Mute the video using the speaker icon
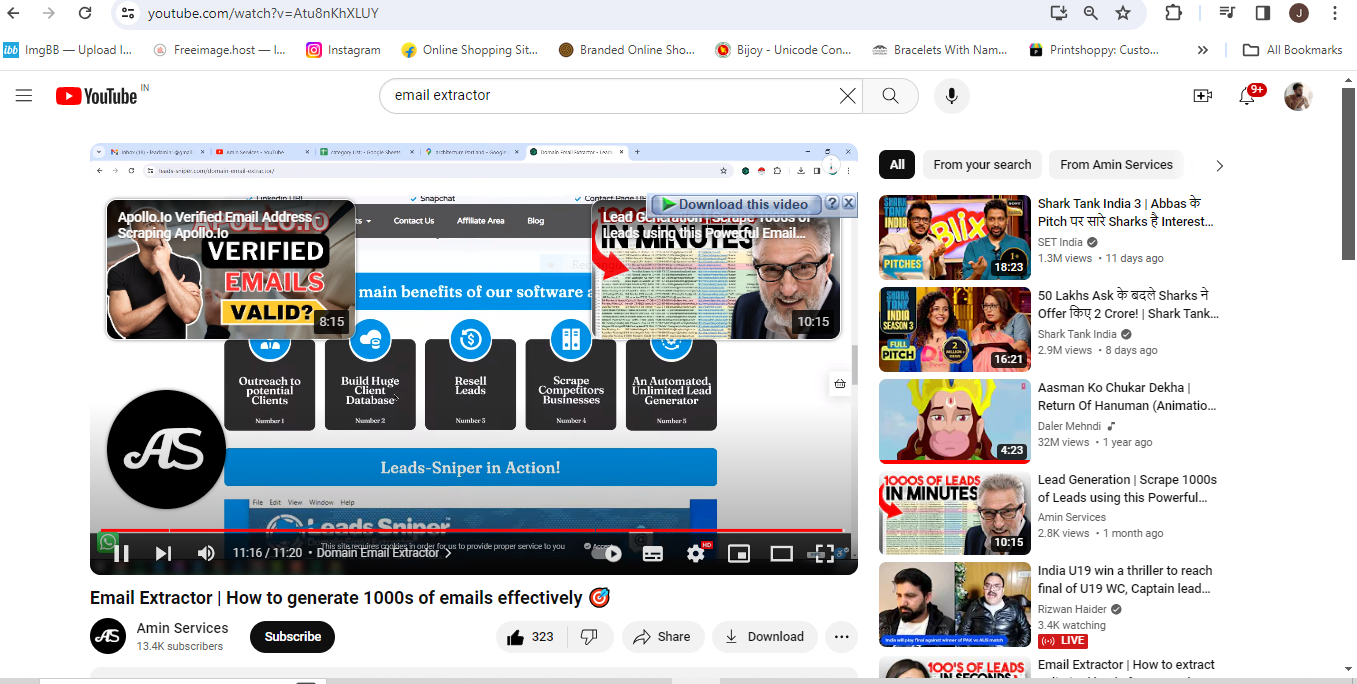This screenshot has height=684, width=1357. click(206, 553)
